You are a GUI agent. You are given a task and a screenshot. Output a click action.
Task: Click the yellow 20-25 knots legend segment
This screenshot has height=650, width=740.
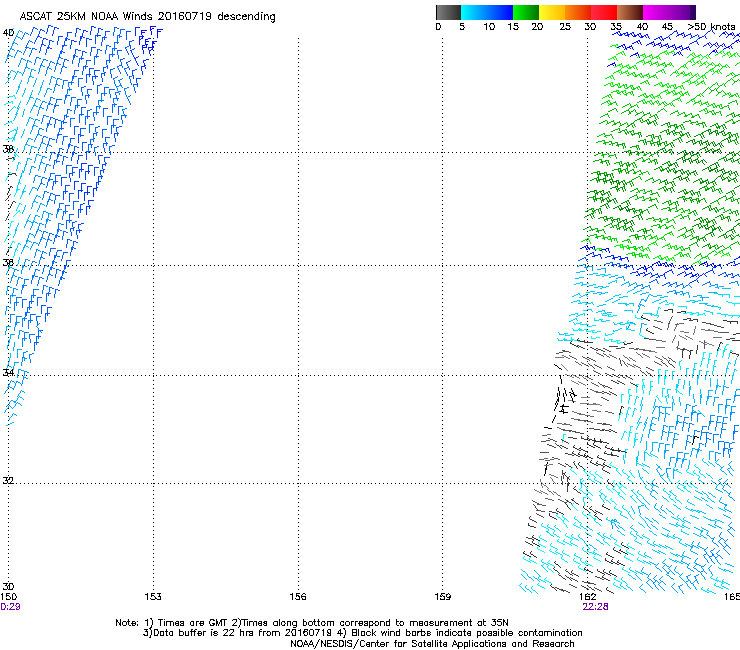[x=552, y=12]
